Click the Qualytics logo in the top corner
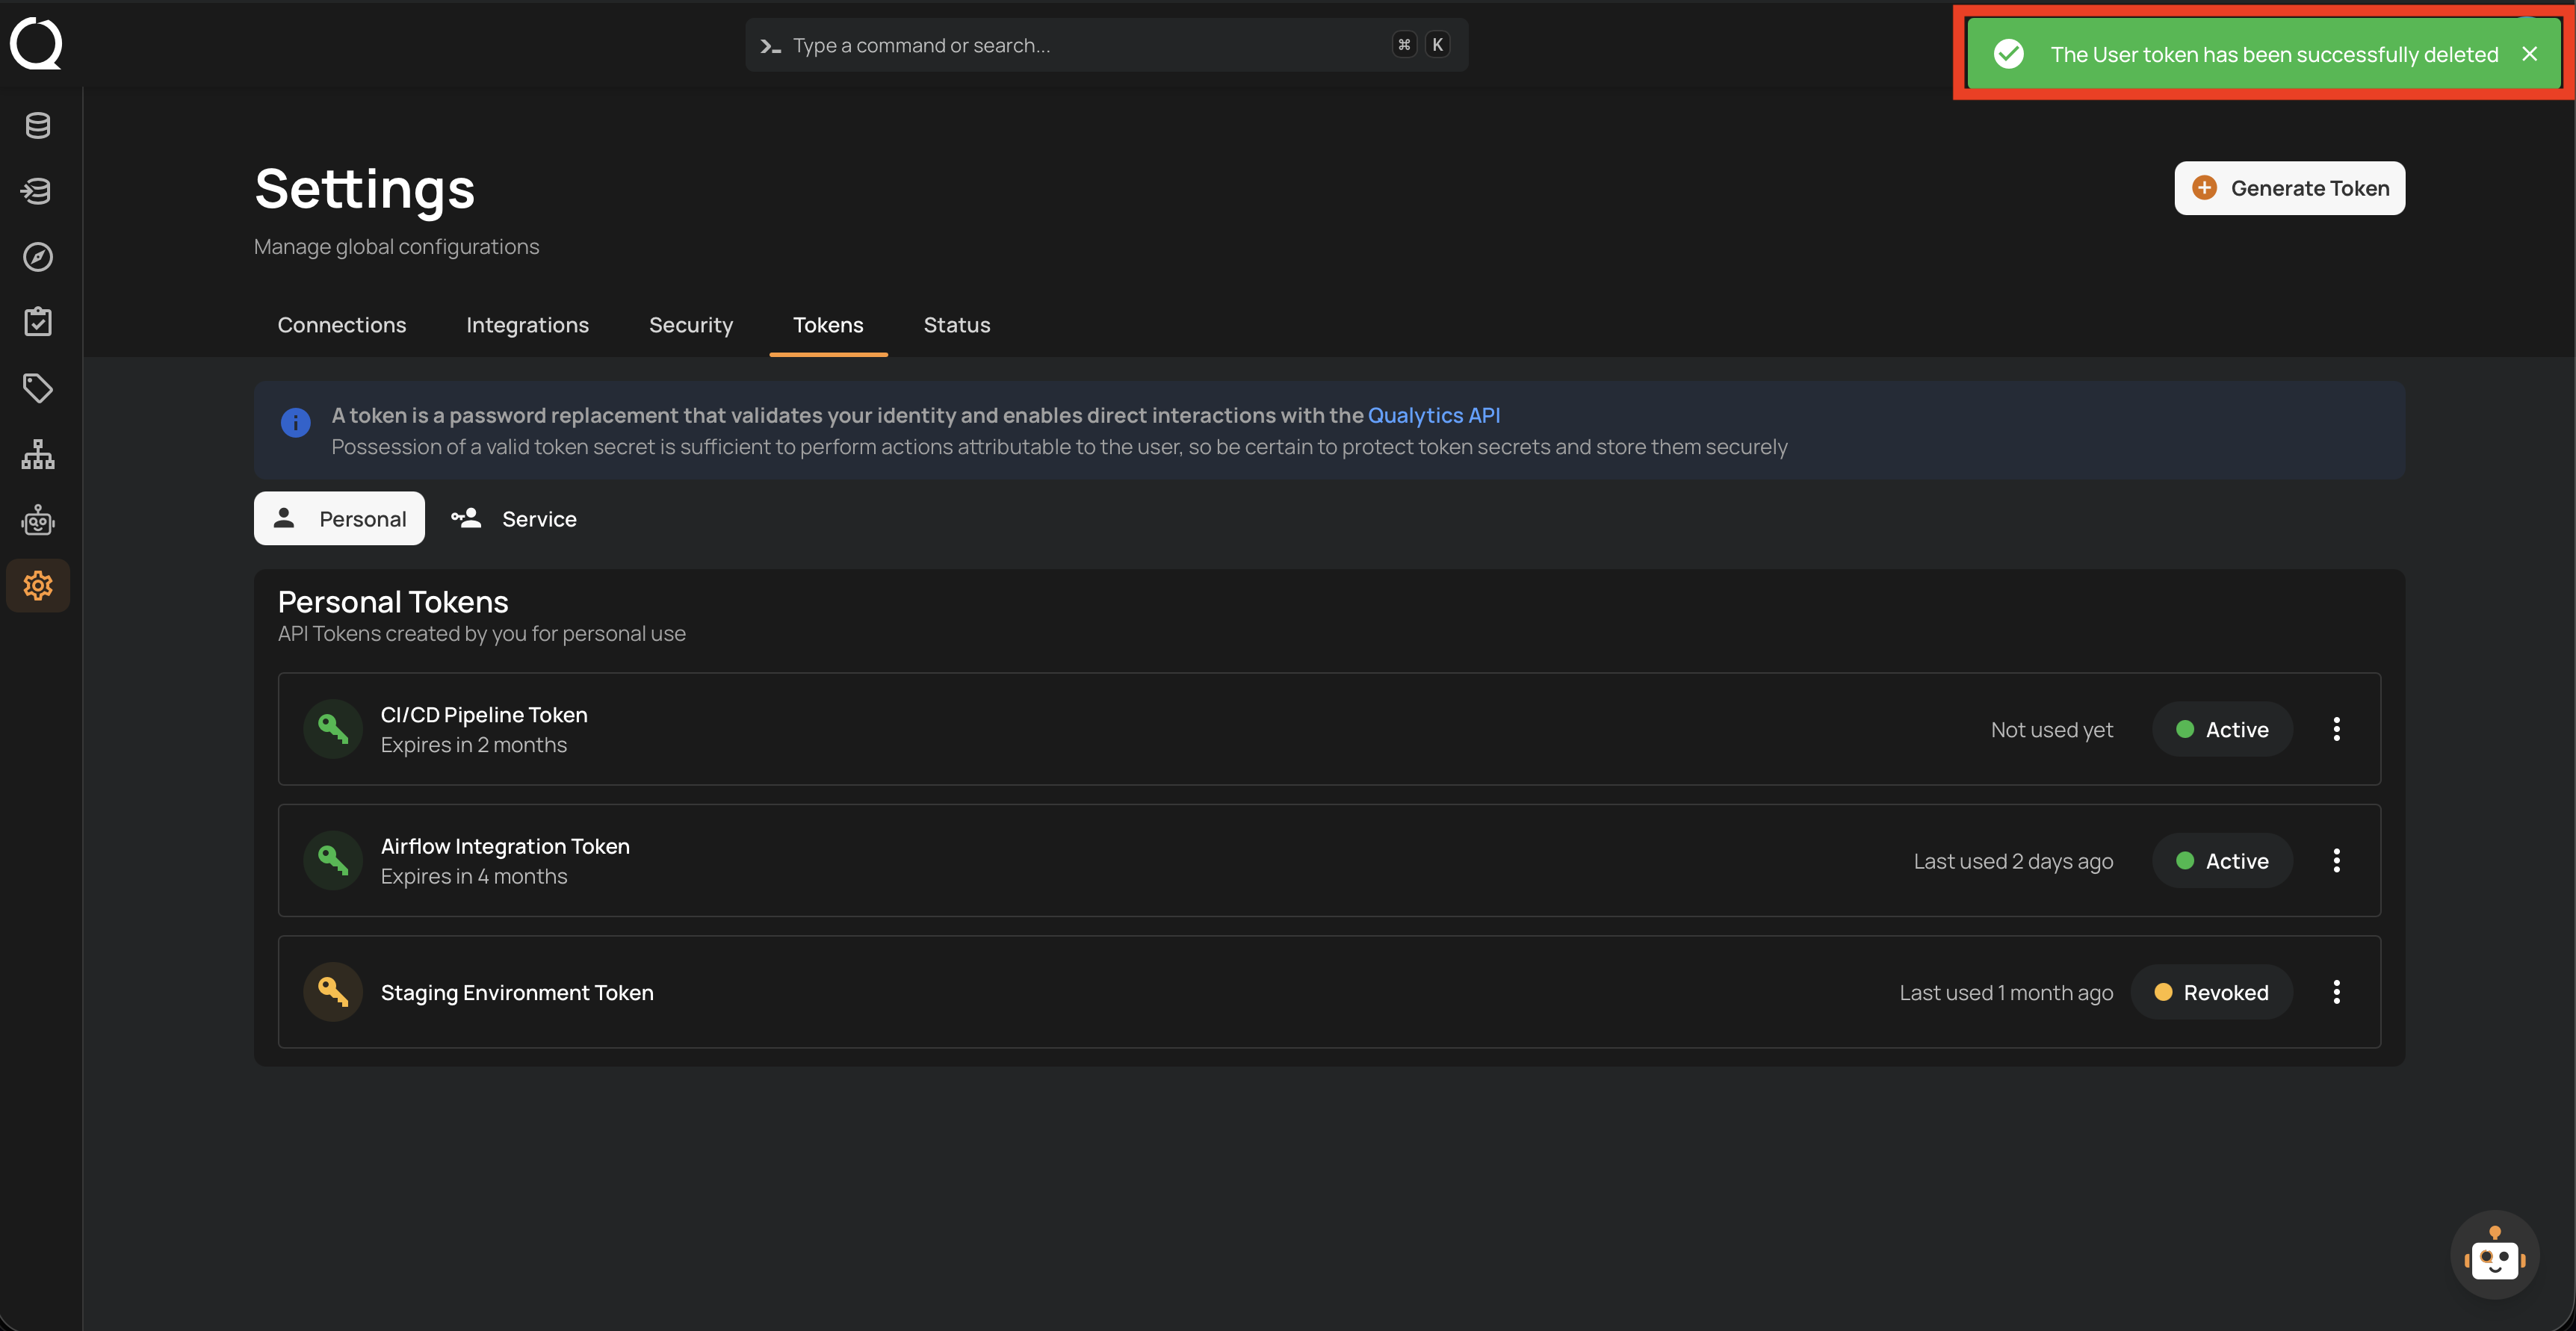2576x1331 pixels. tap(36, 43)
